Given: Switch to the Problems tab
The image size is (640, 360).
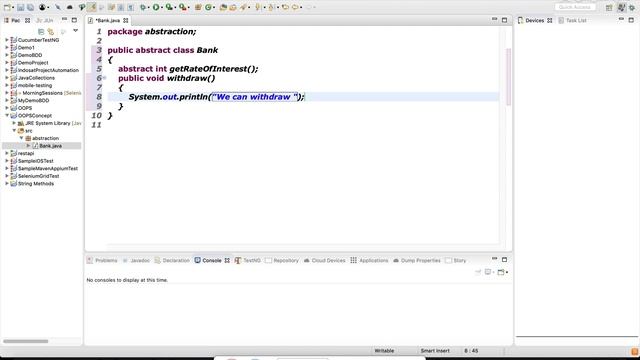Looking at the screenshot, I should coord(102,260).
